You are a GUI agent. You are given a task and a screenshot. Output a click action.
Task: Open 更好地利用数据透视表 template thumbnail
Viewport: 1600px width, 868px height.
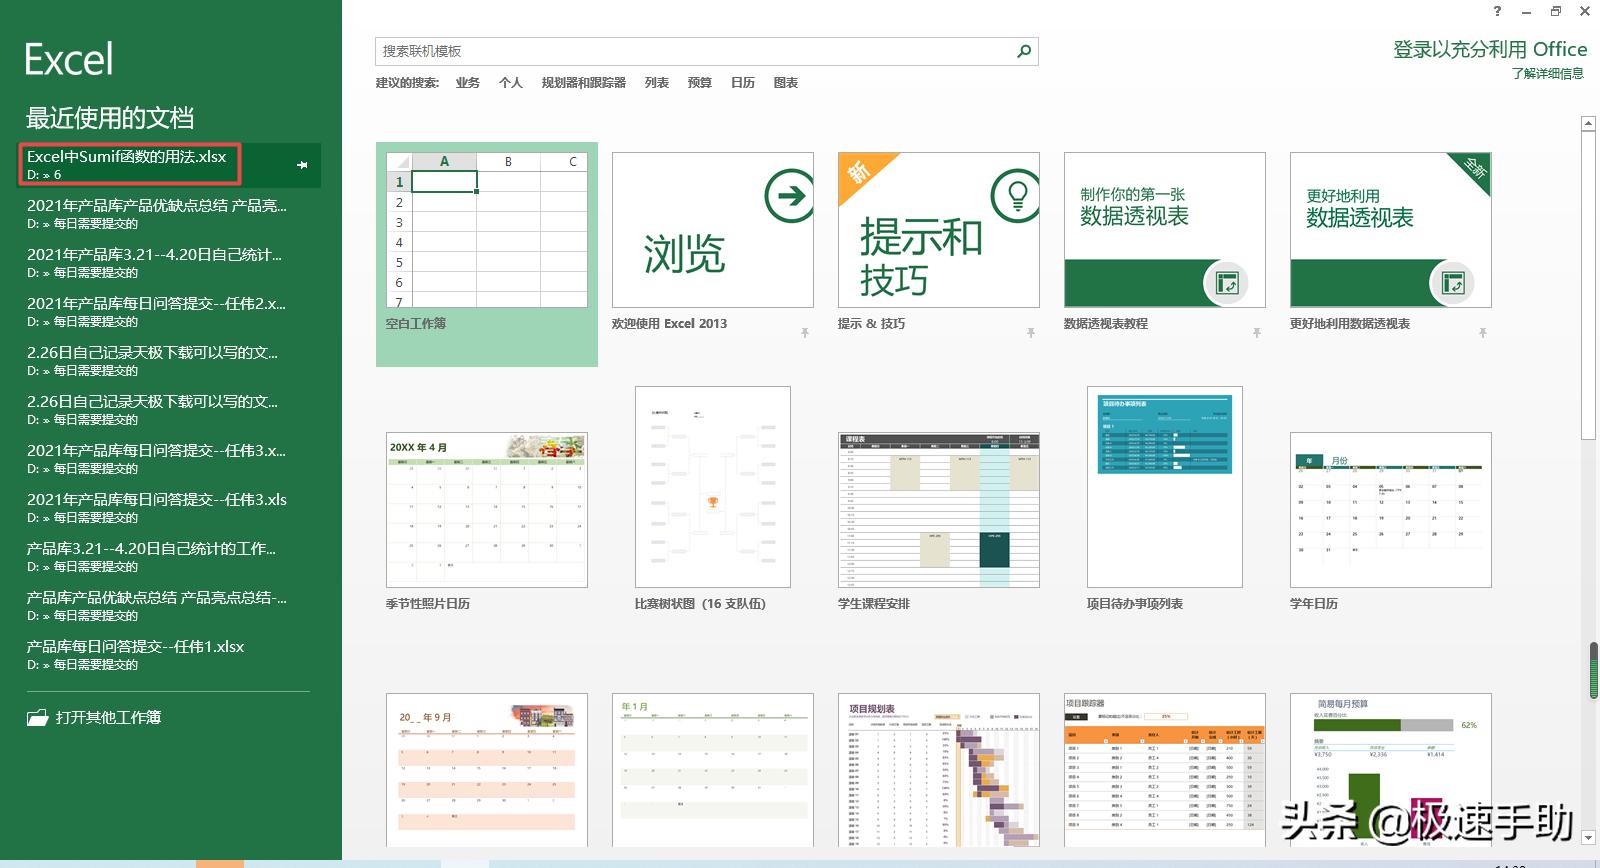(1391, 230)
